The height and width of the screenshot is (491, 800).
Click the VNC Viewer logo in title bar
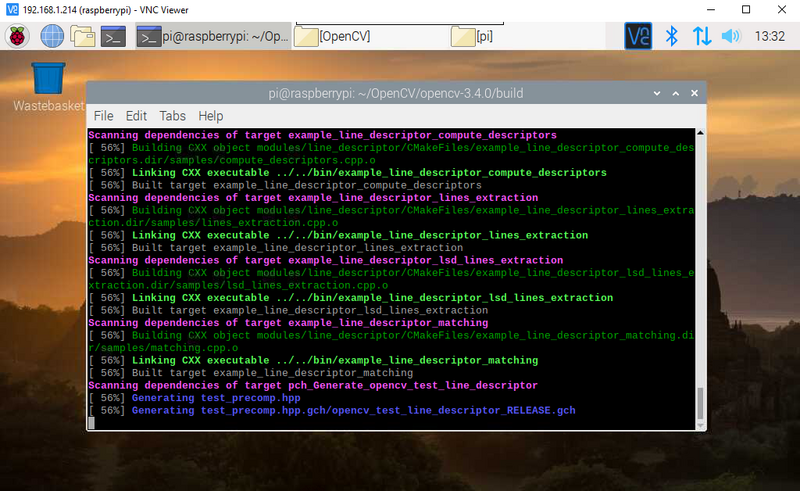pos(12,10)
